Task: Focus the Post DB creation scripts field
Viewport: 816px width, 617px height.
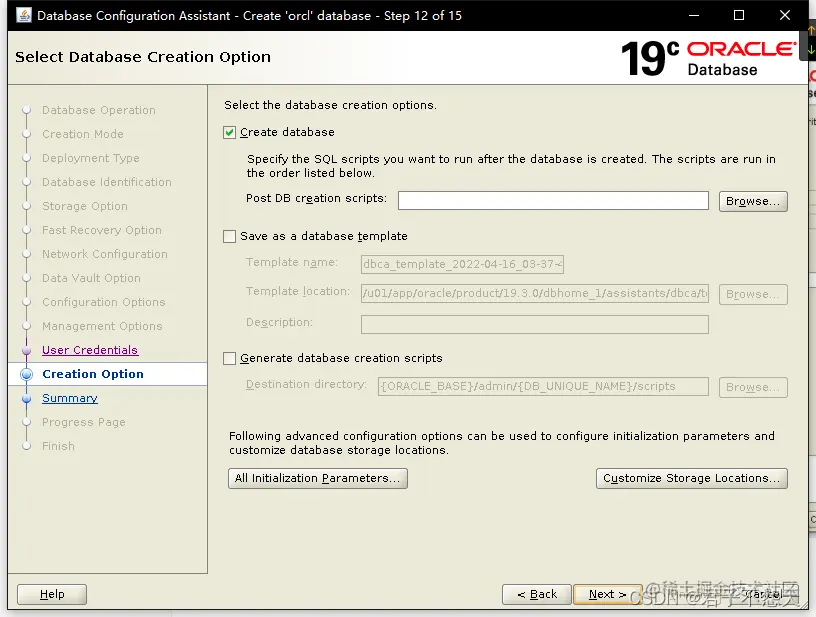Action: pos(553,201)
